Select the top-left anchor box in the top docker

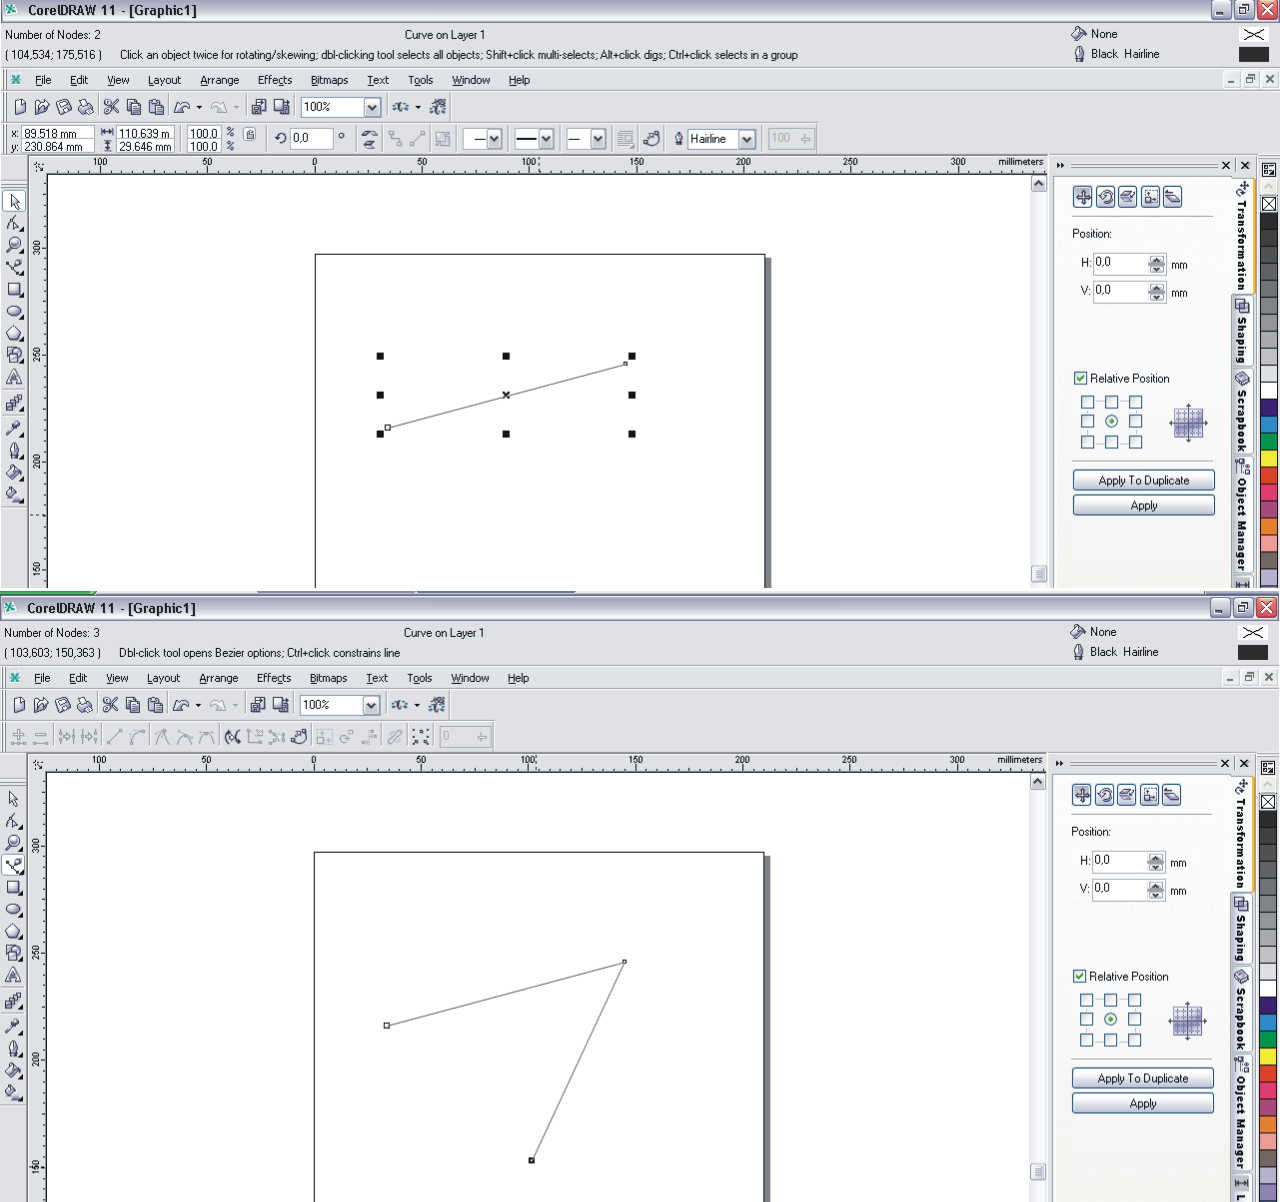click(1087, 402)
